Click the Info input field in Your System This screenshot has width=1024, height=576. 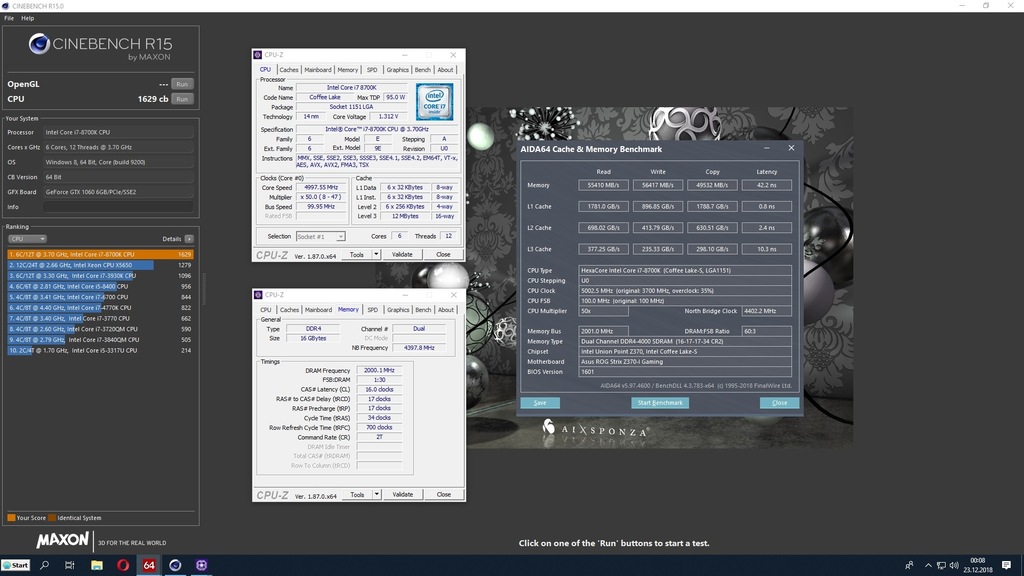(x=118, y=207)
